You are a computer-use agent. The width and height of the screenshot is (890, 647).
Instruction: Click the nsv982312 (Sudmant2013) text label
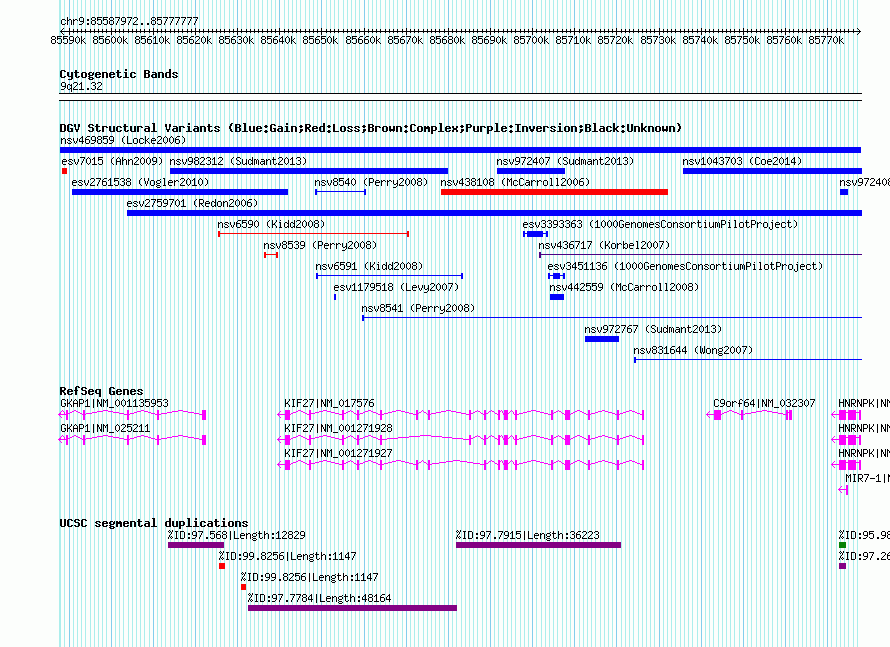(x=238, y=161)
